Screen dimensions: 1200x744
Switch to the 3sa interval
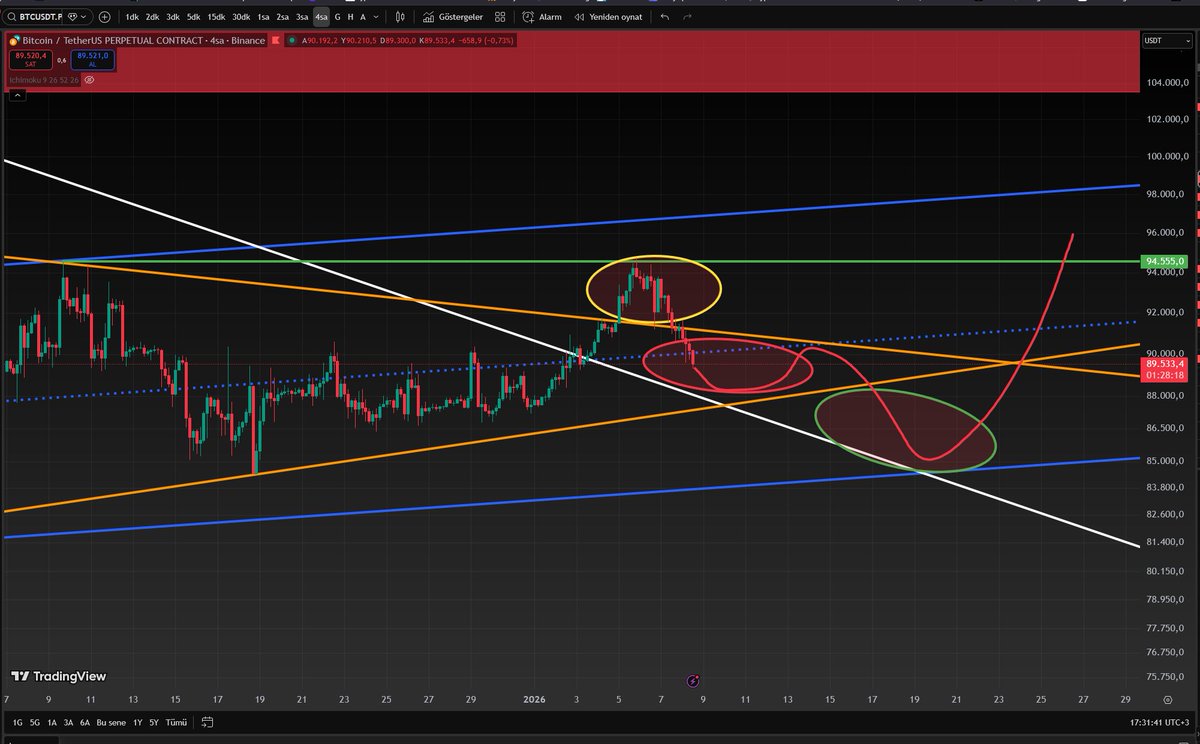pyautogui.click(x=302, y=17)
